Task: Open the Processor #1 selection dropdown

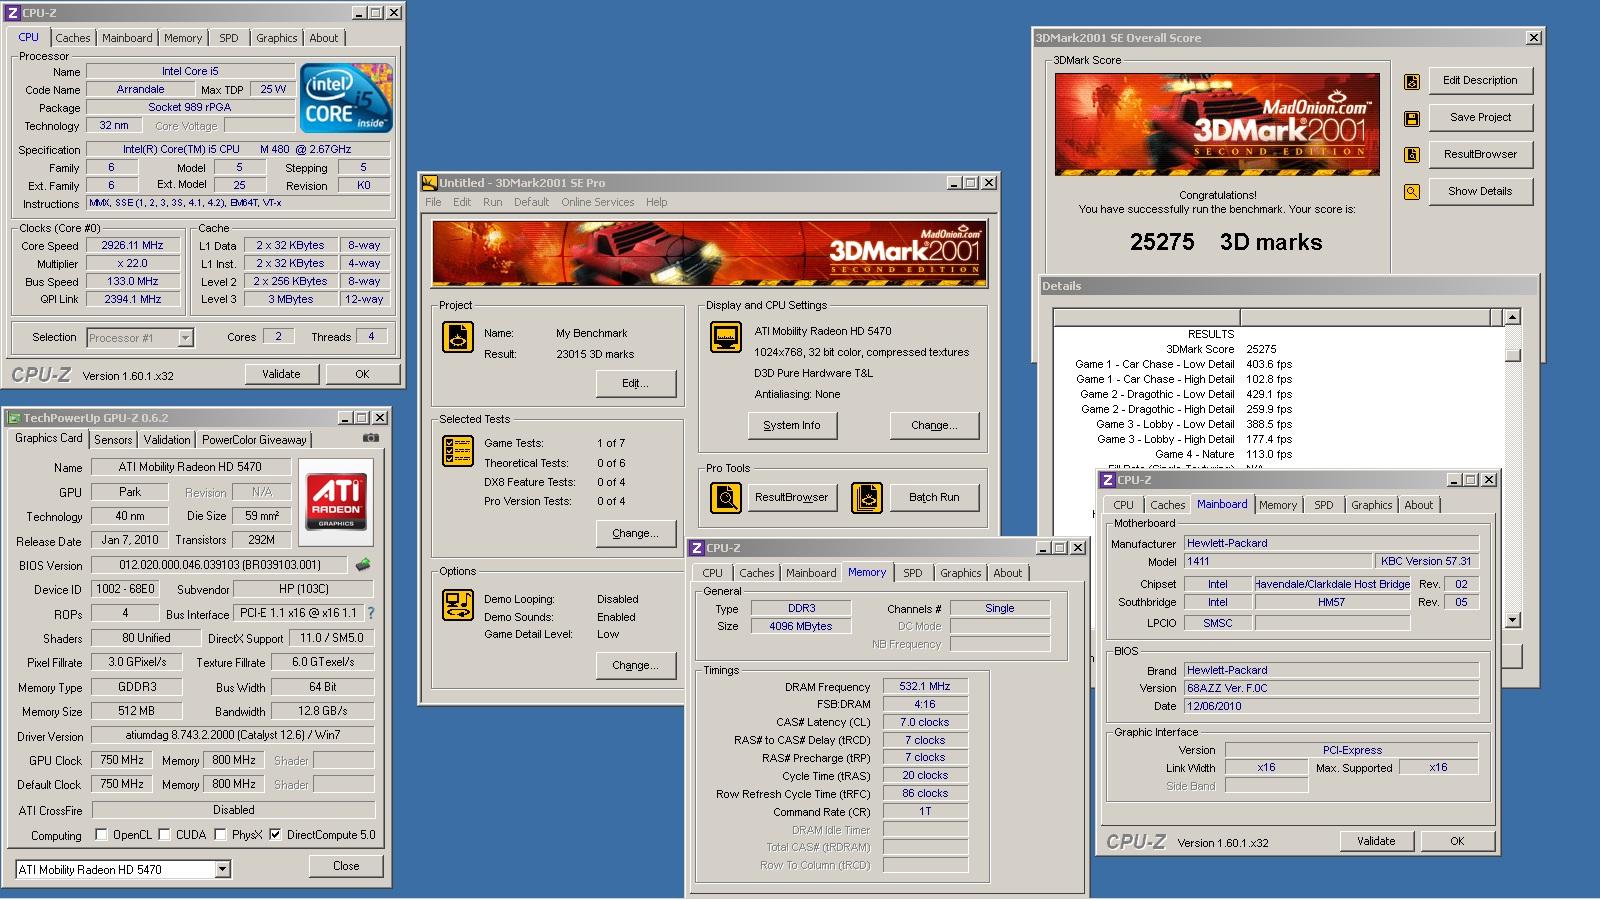Action: pyautogui.click(x=185, y=338)
